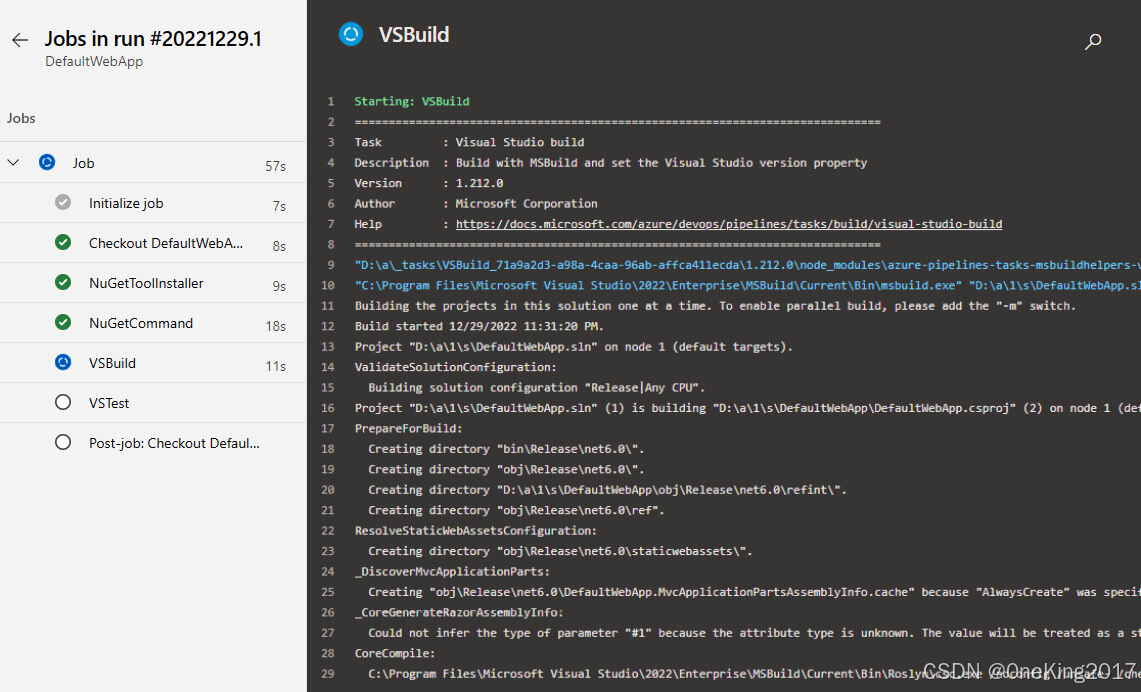Image resolution: width=1141 pixels, height=692 pixels.
Task: Click log line 'Building solution configuration "Release|Any CPU"'
Action: coord(536,387)
